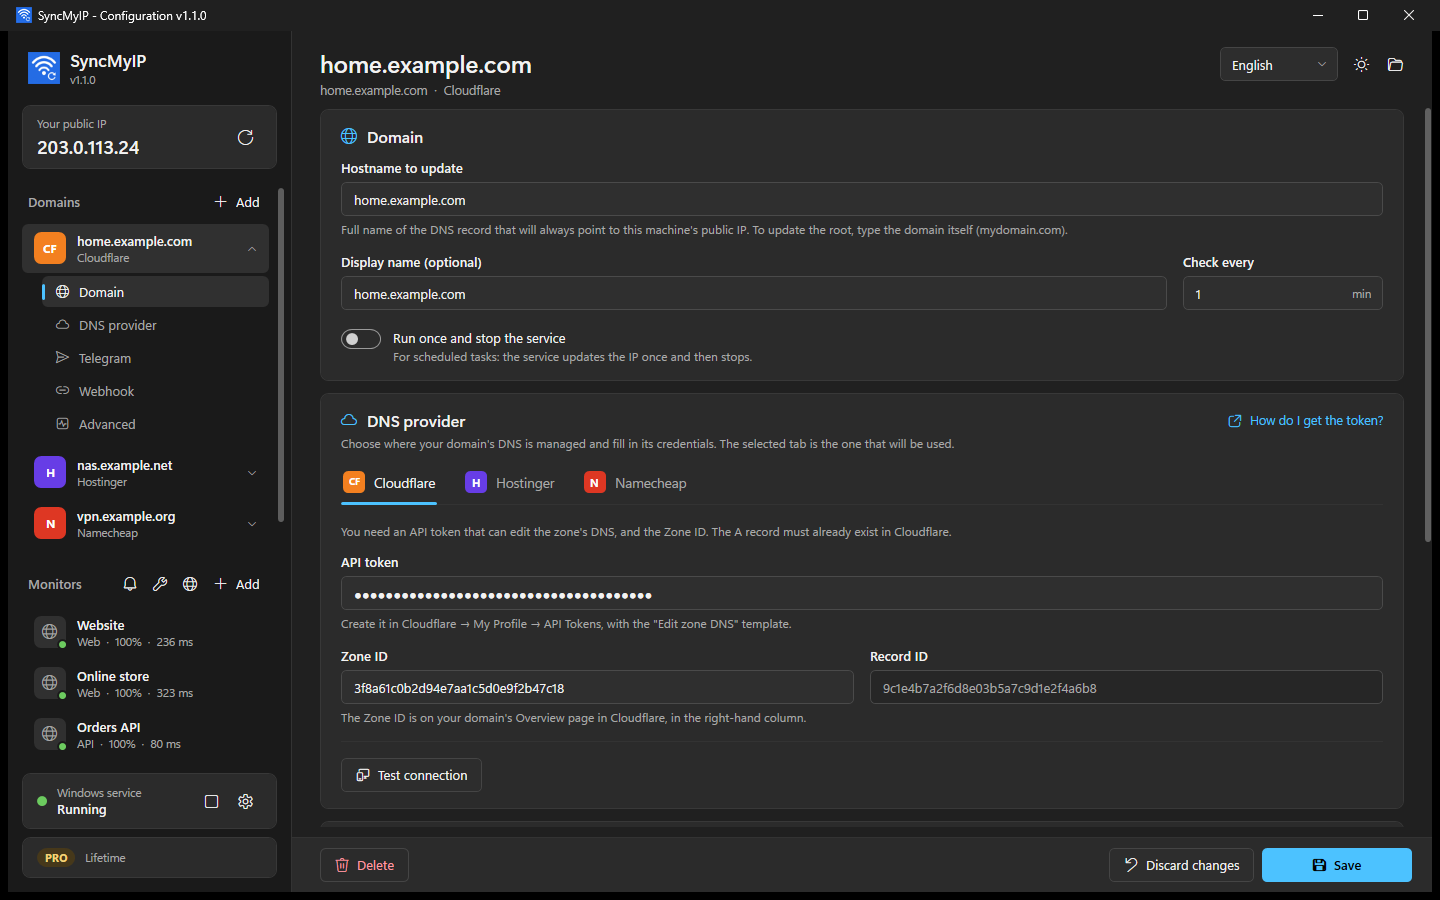1440x900 pixels.
Task: Switch to the Cloudflare provider tab
Action: [x=390, y=483]
